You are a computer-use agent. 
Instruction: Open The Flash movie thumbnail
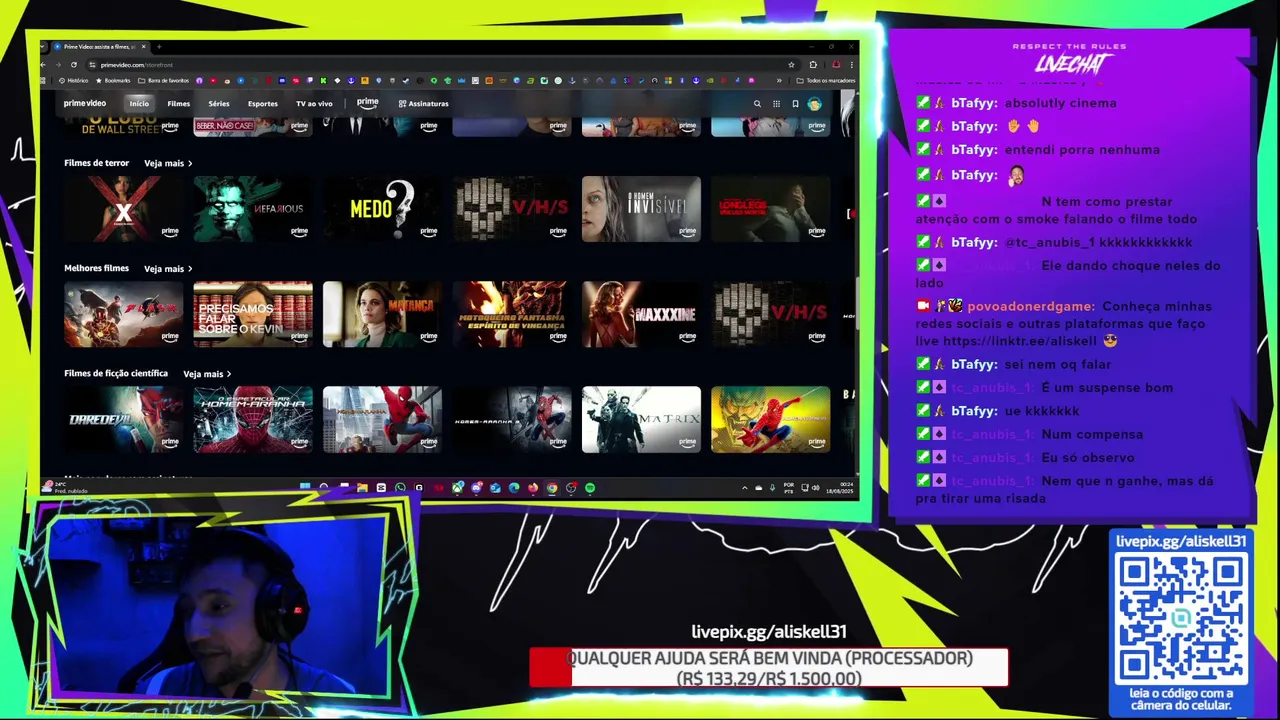pos(124,314)
